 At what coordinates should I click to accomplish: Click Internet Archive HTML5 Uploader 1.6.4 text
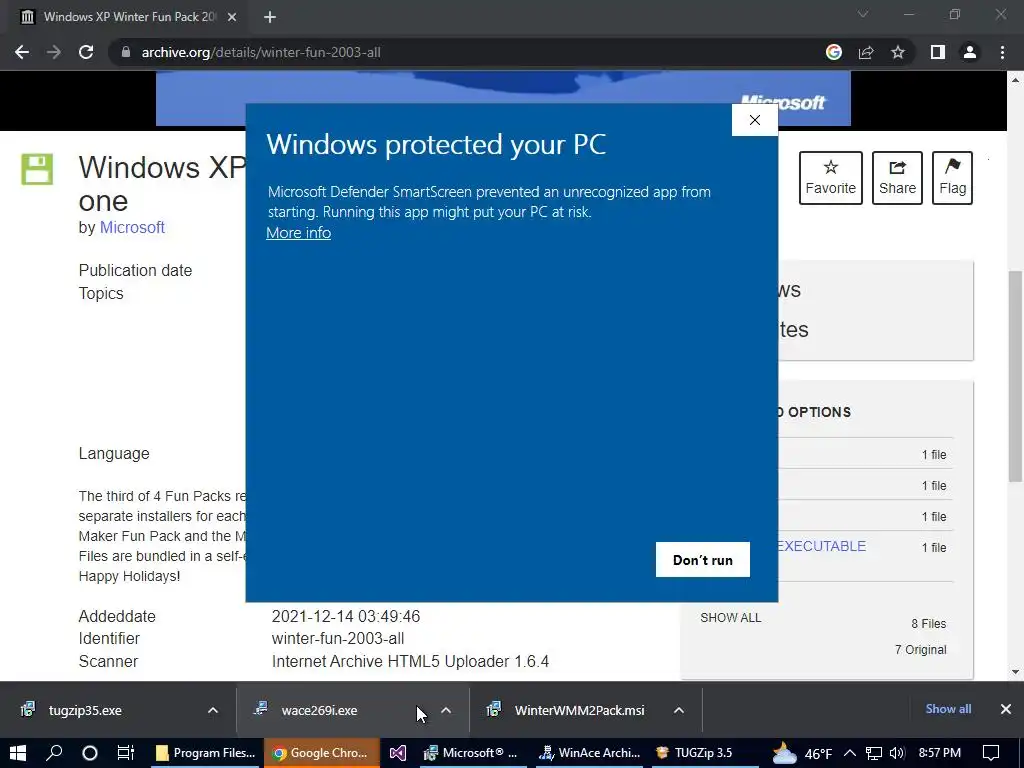410,662
